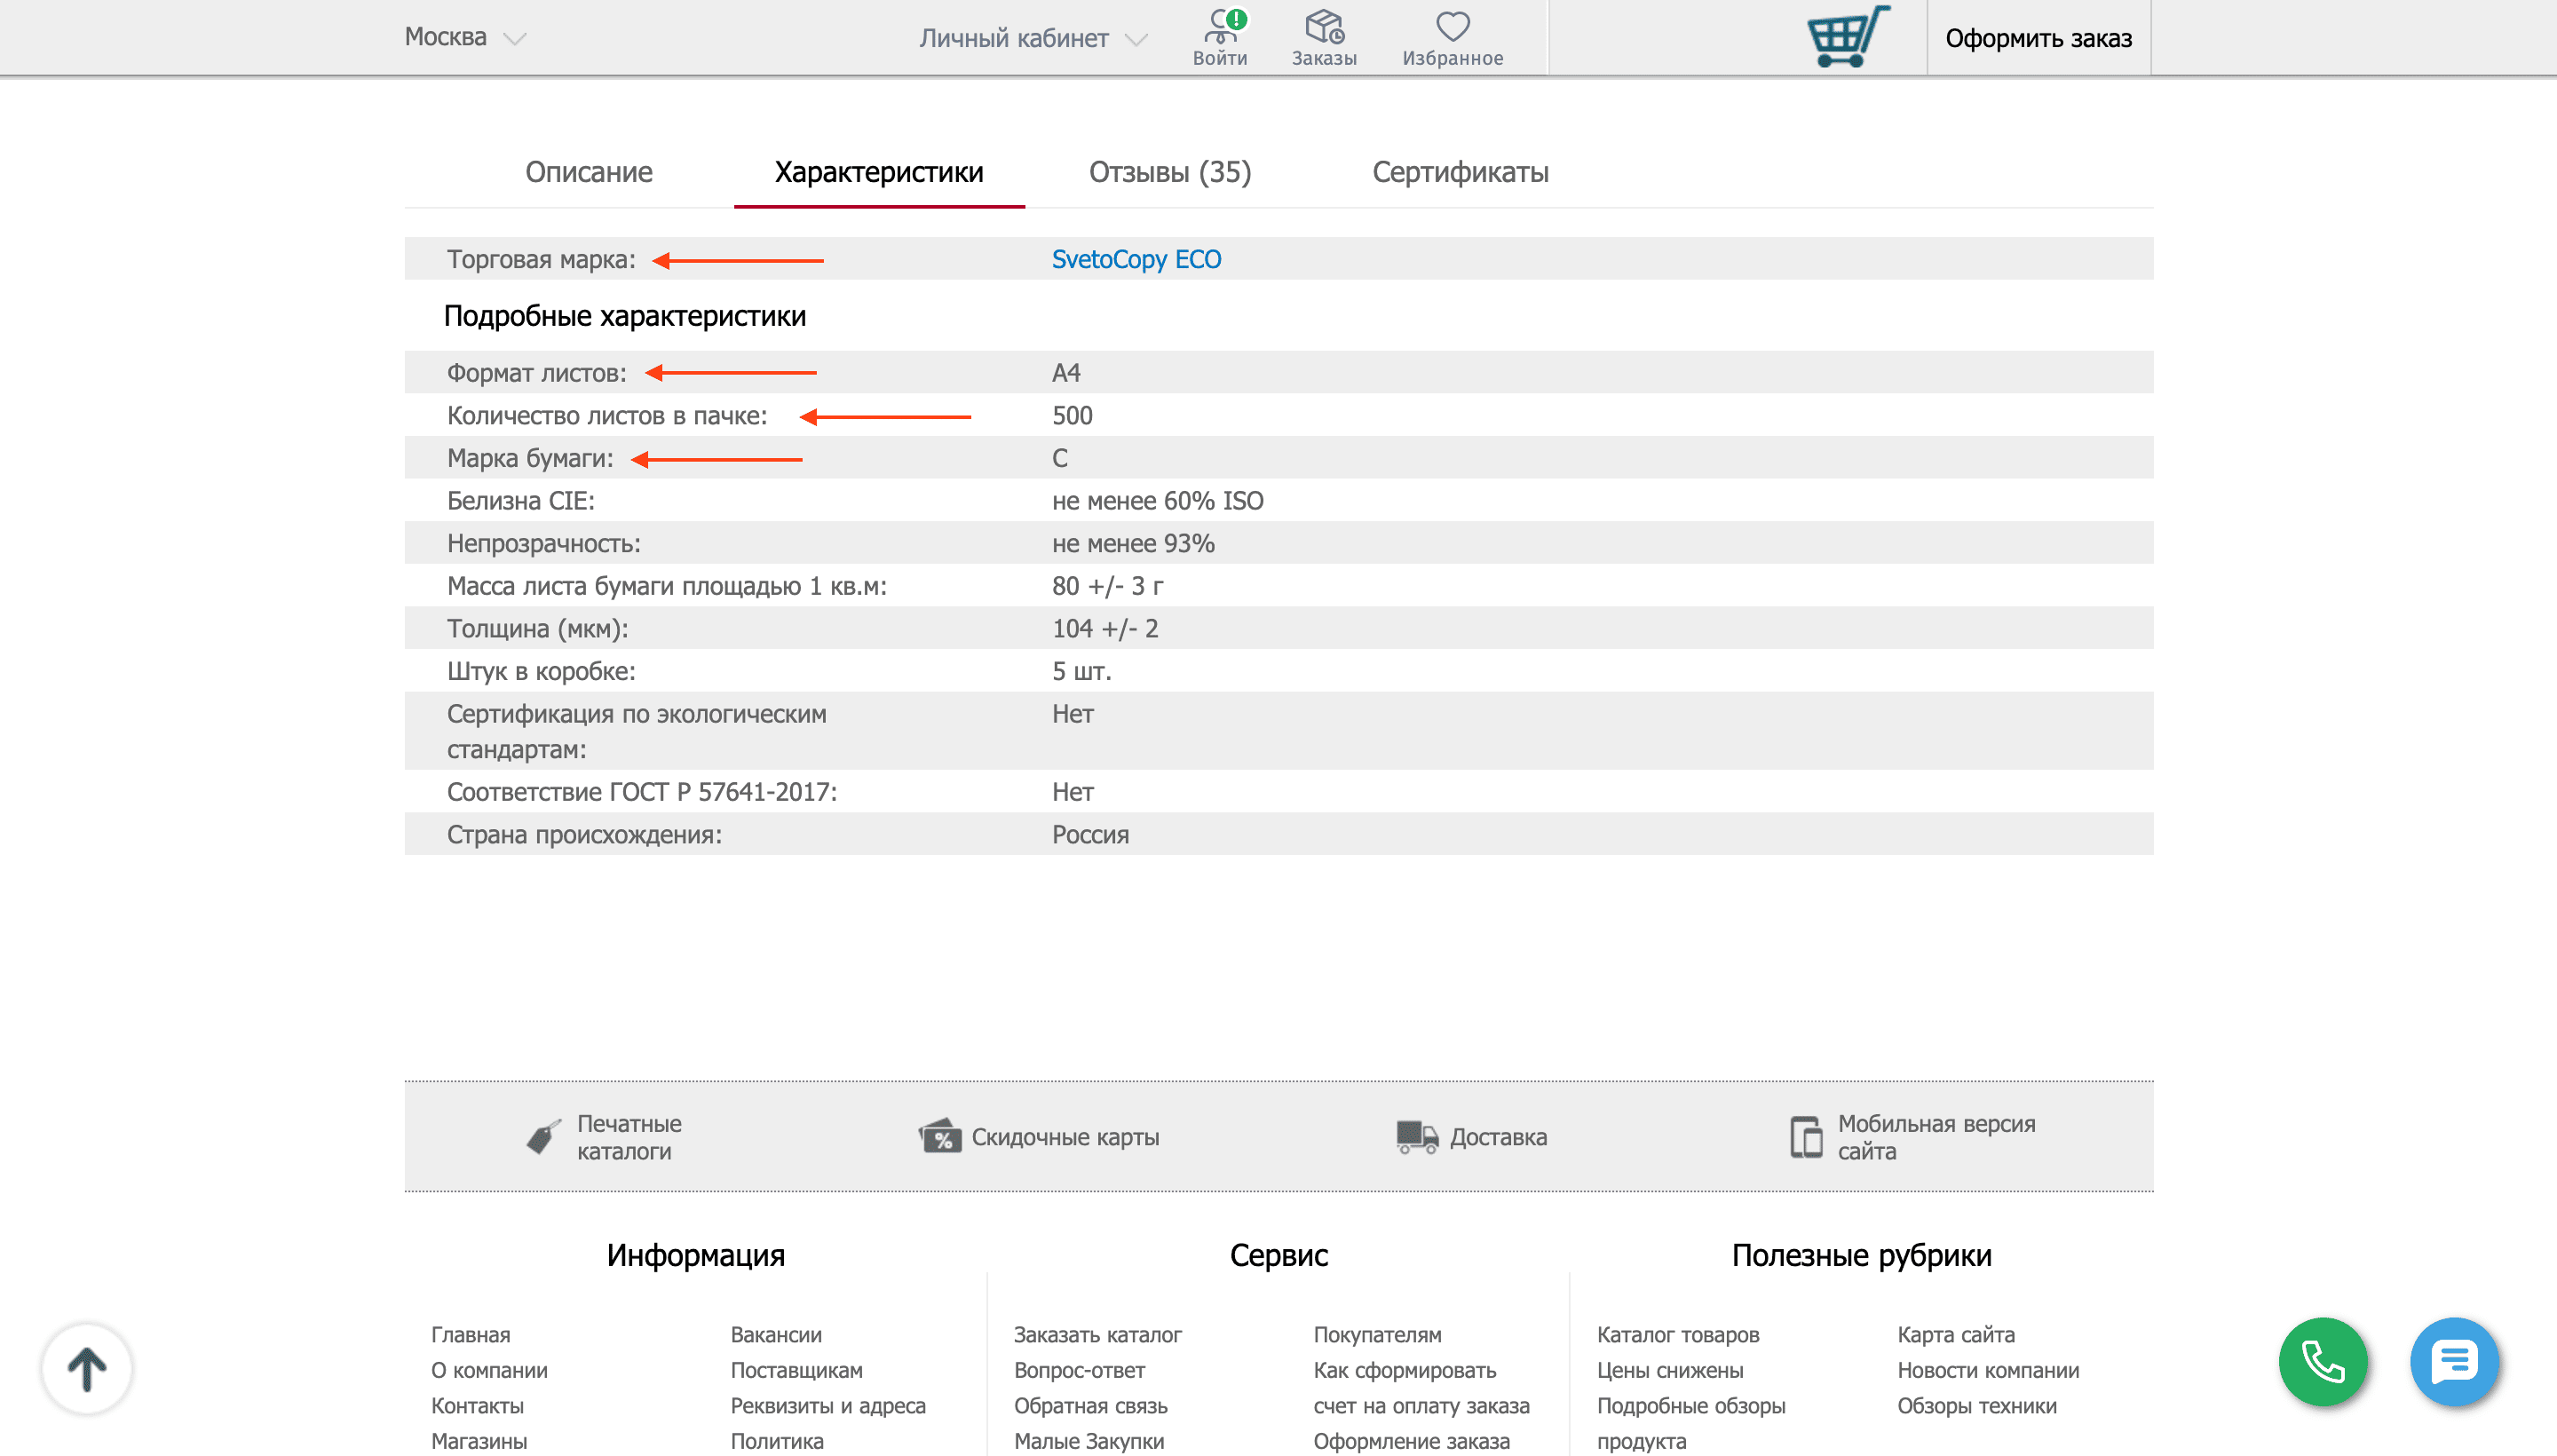Open Обзоры техники link
The height and width of the screenshot is (1456, 2557).
(1977, 1406)
